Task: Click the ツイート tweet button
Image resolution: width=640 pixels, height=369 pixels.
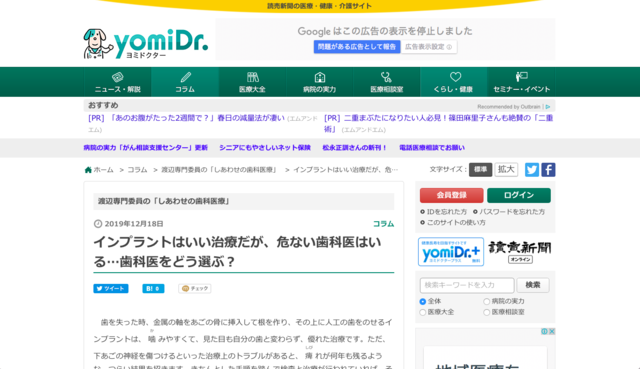Action: point(111,289)
